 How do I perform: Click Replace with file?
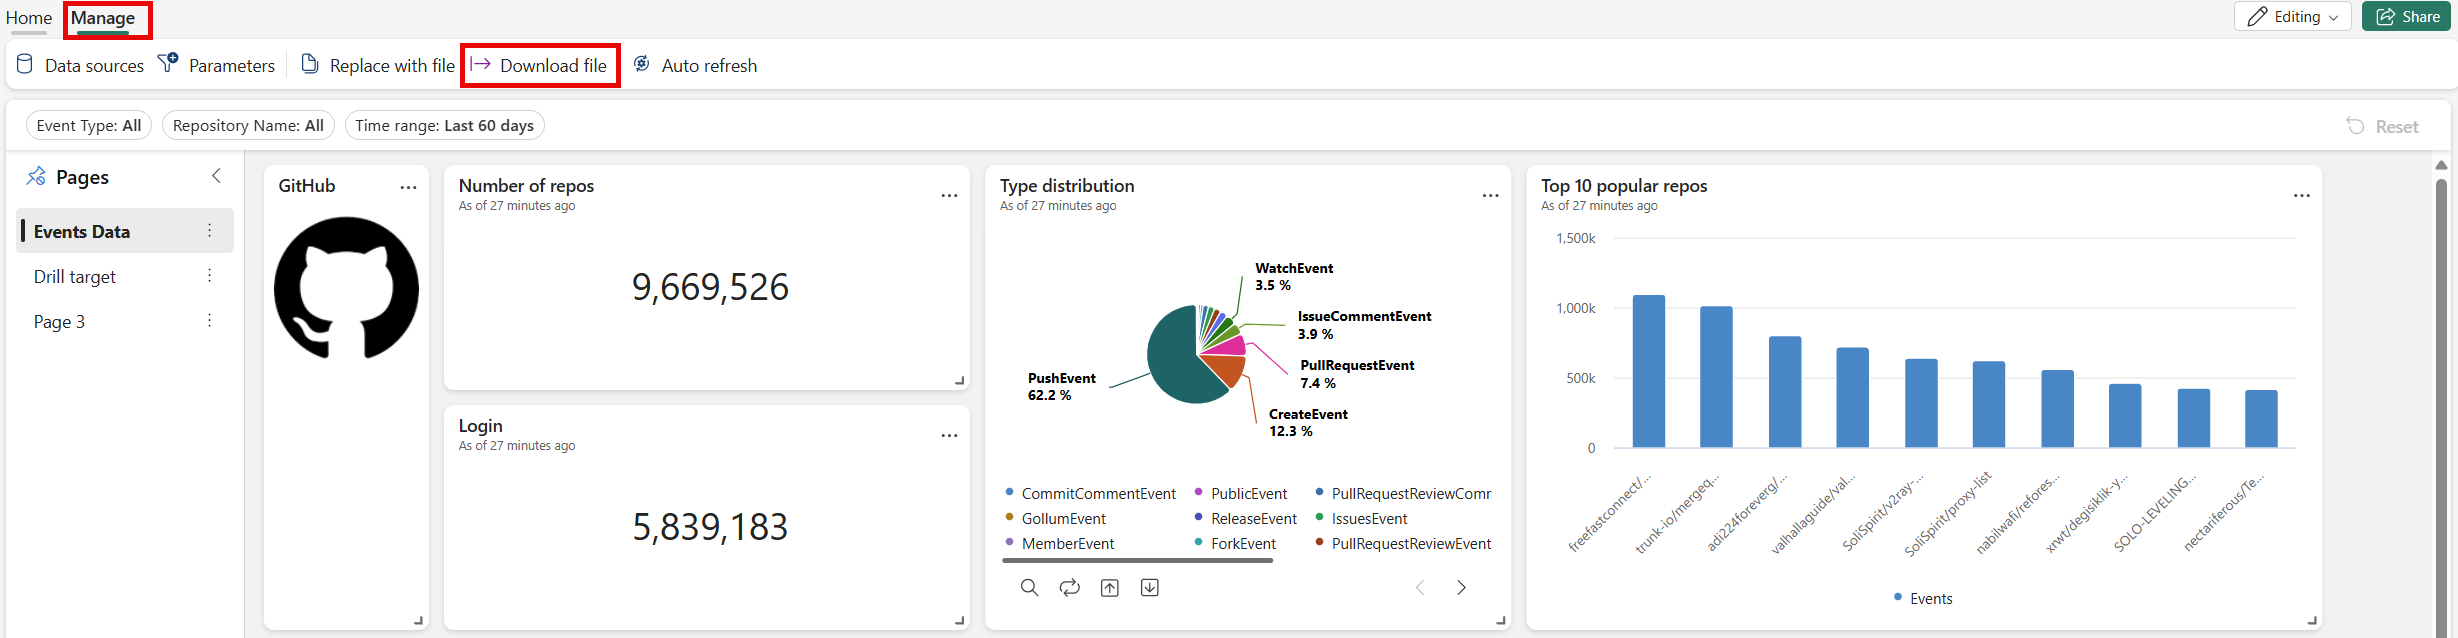click(378, 66)
